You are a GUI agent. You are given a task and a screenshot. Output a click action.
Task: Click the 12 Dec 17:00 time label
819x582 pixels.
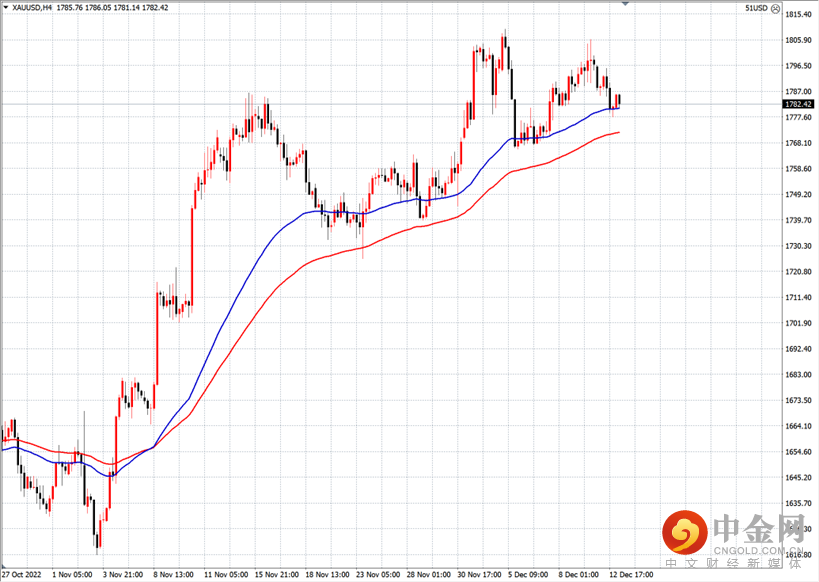tap(632, 575)
